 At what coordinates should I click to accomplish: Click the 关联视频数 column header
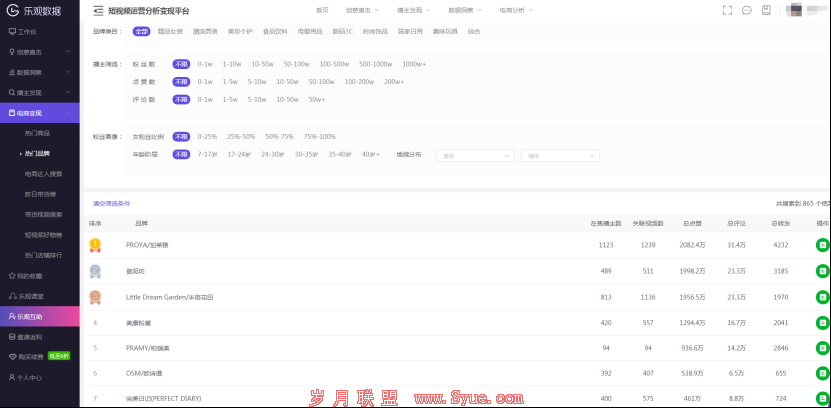click(x=648, y=224)
